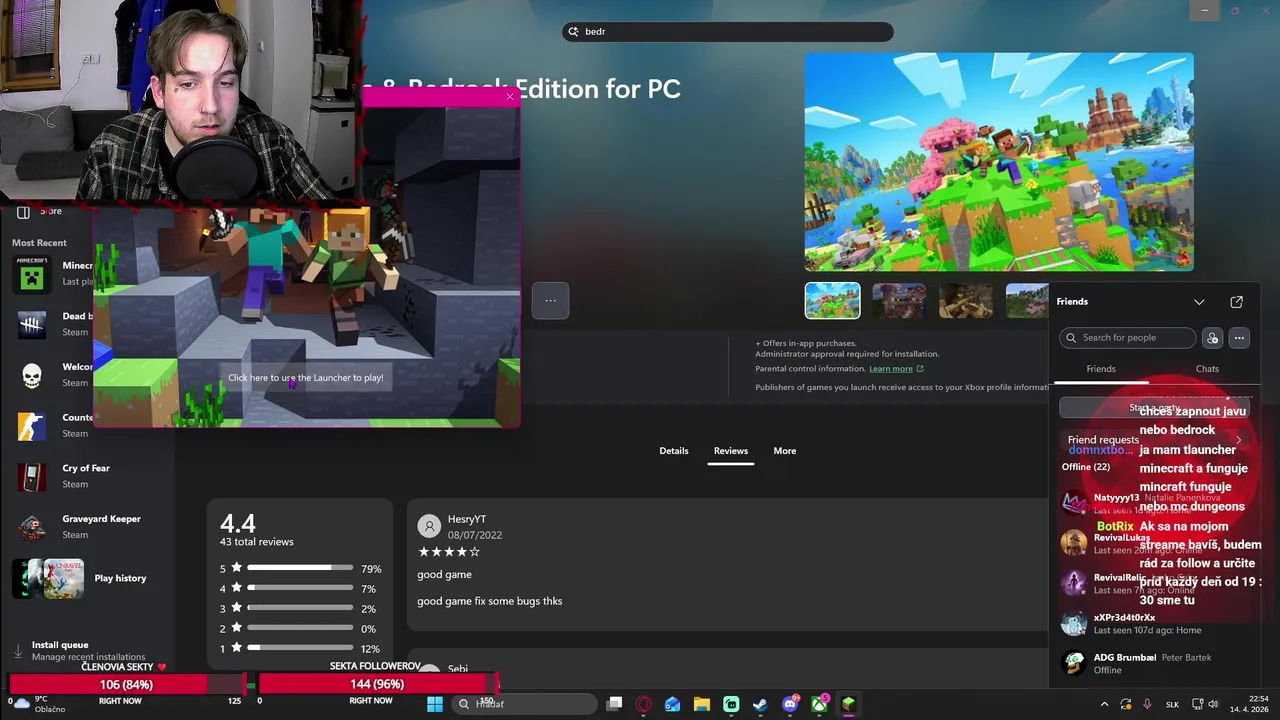Select the Reviews tab
Image resolution: width=1280 pixels, height=720 pixels.
coord(731,451)
